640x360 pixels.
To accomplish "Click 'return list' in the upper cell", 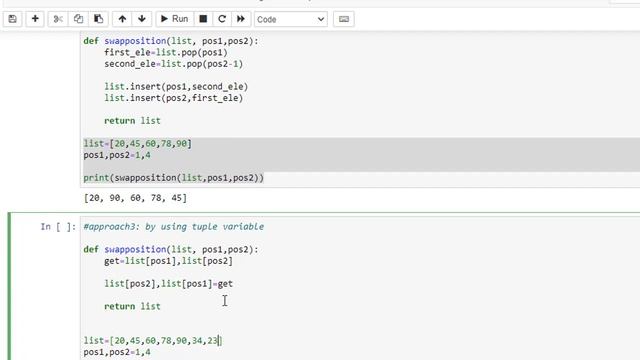I will click(132, 120).
